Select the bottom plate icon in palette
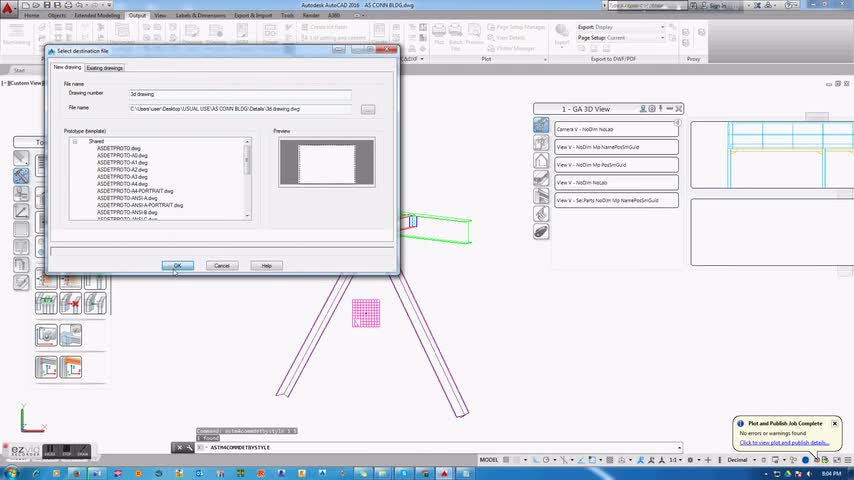The width and height of the screenshot is (854, 480). point(541,232)
